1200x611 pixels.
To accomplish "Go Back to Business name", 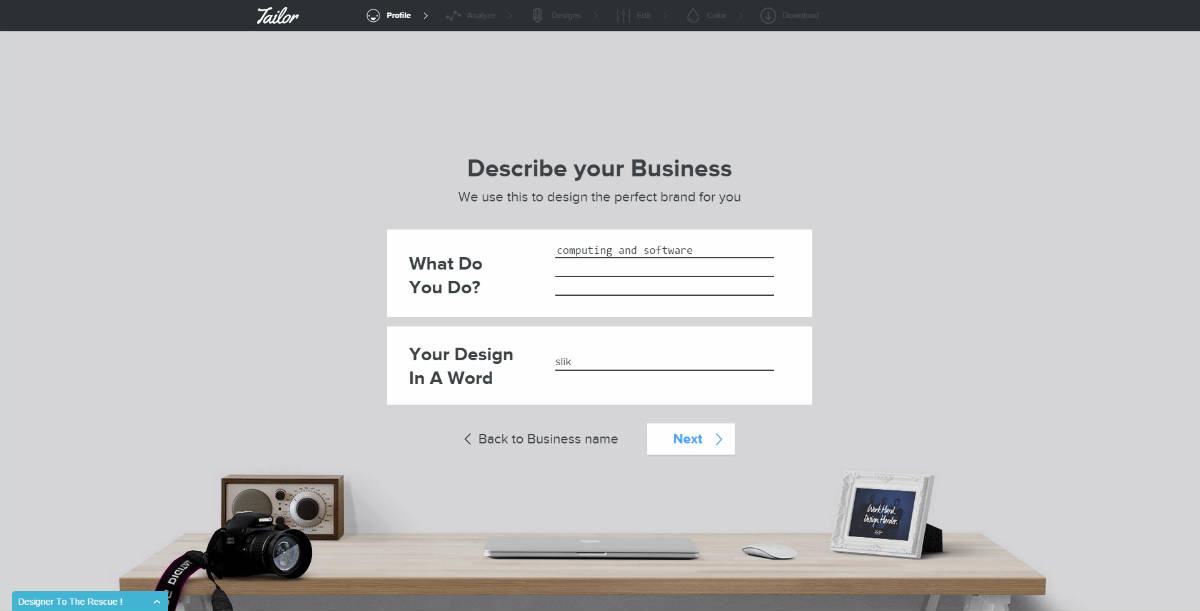I will [547, 439].
